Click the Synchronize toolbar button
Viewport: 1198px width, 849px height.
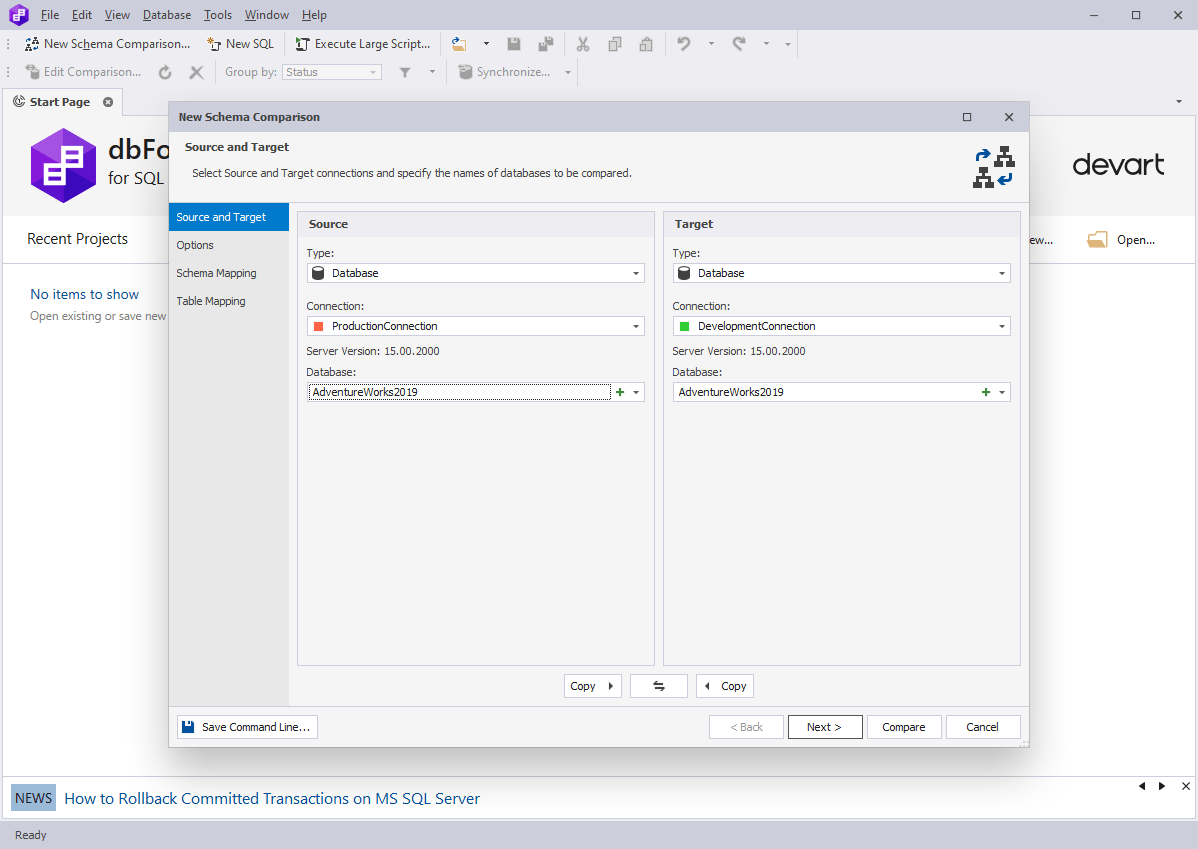tap(504, 72)
